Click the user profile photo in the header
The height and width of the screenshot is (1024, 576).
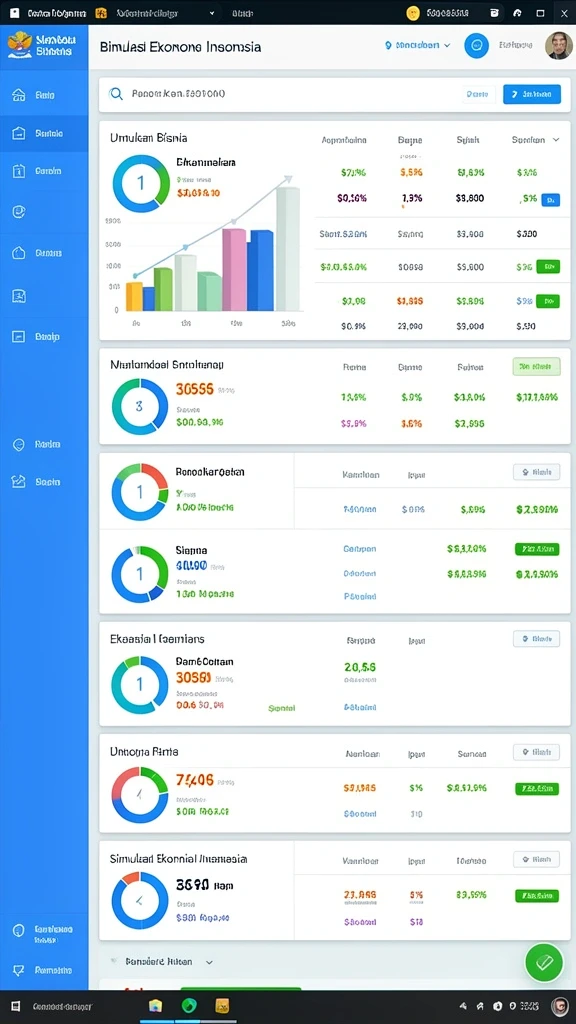(558, 46)
